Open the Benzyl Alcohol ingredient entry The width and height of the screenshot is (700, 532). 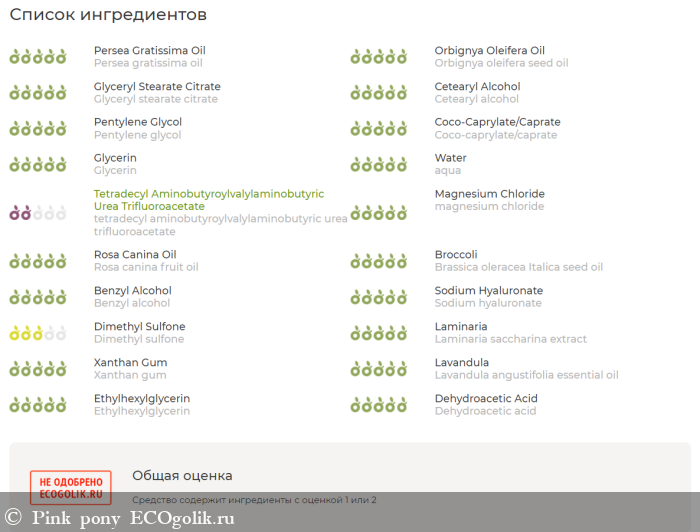click(133, 291)
